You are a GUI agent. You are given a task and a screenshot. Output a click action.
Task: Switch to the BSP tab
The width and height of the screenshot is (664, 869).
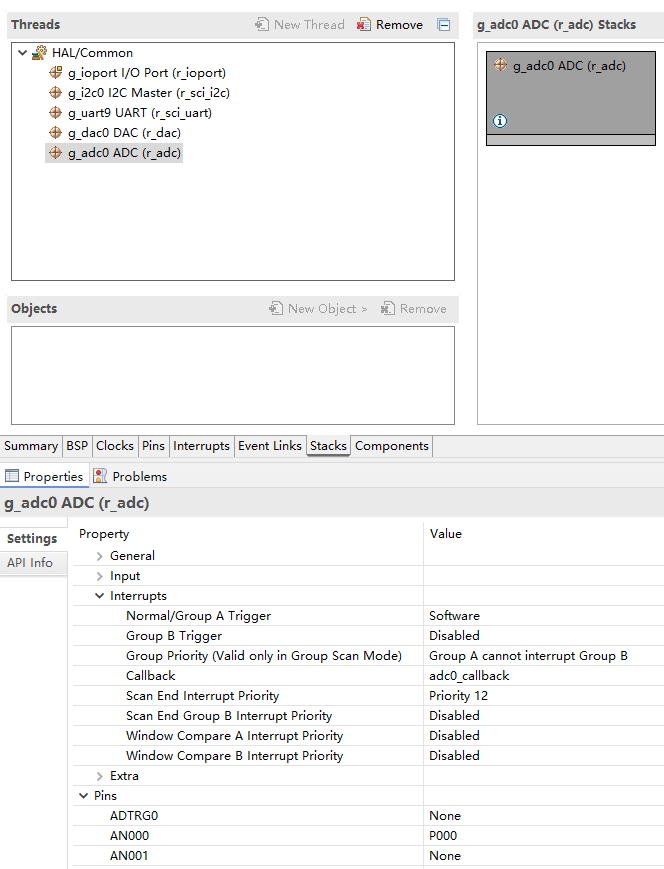click(x=77, y=446)
